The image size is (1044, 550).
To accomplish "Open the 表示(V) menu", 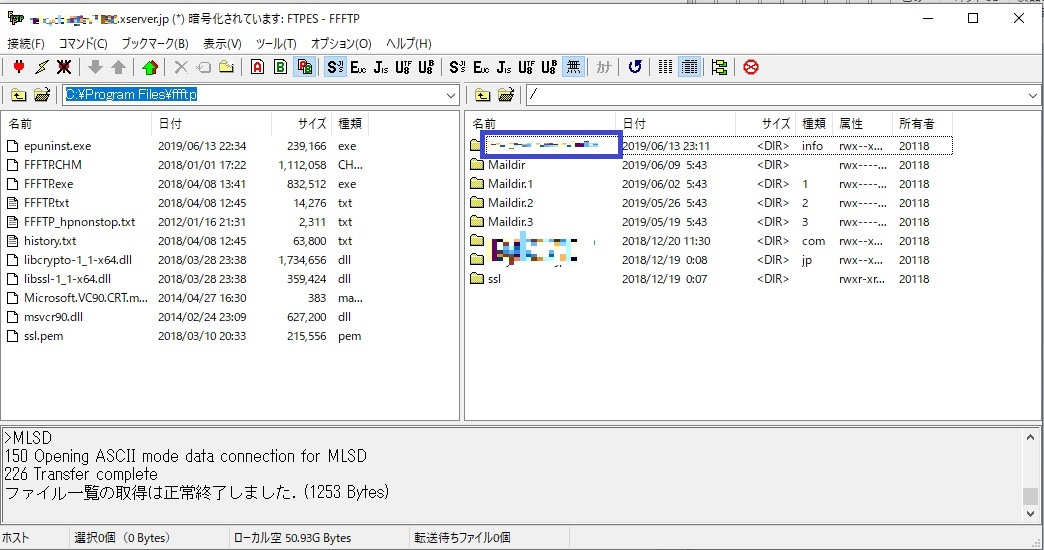I will [x=222, y=44].
